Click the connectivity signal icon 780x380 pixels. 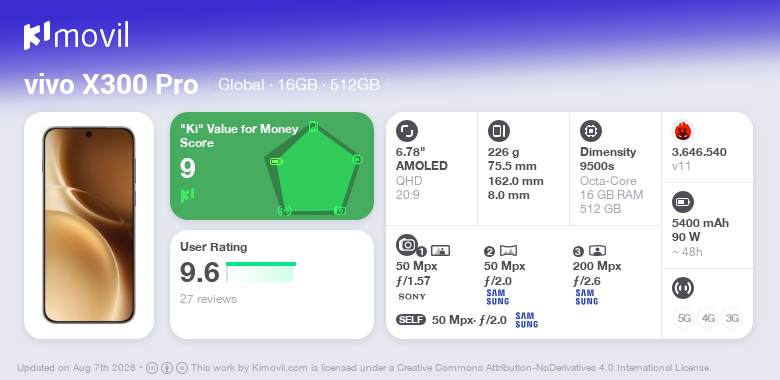click(x=682, y=288)
